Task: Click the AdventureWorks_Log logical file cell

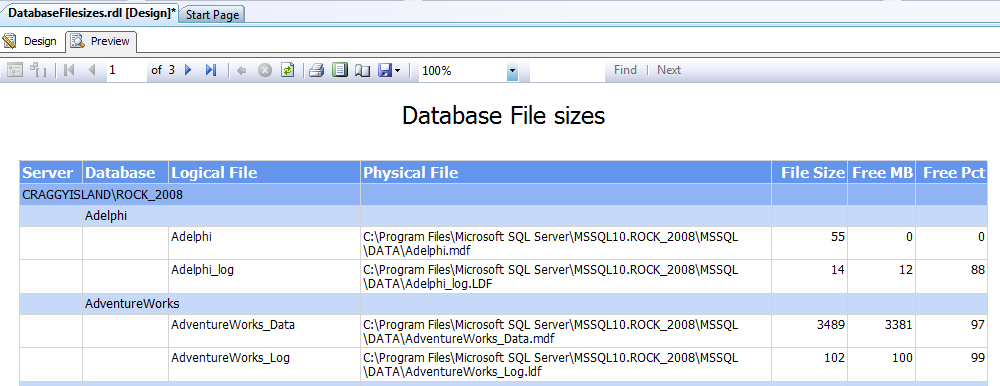Action: (x=265, y=364)
